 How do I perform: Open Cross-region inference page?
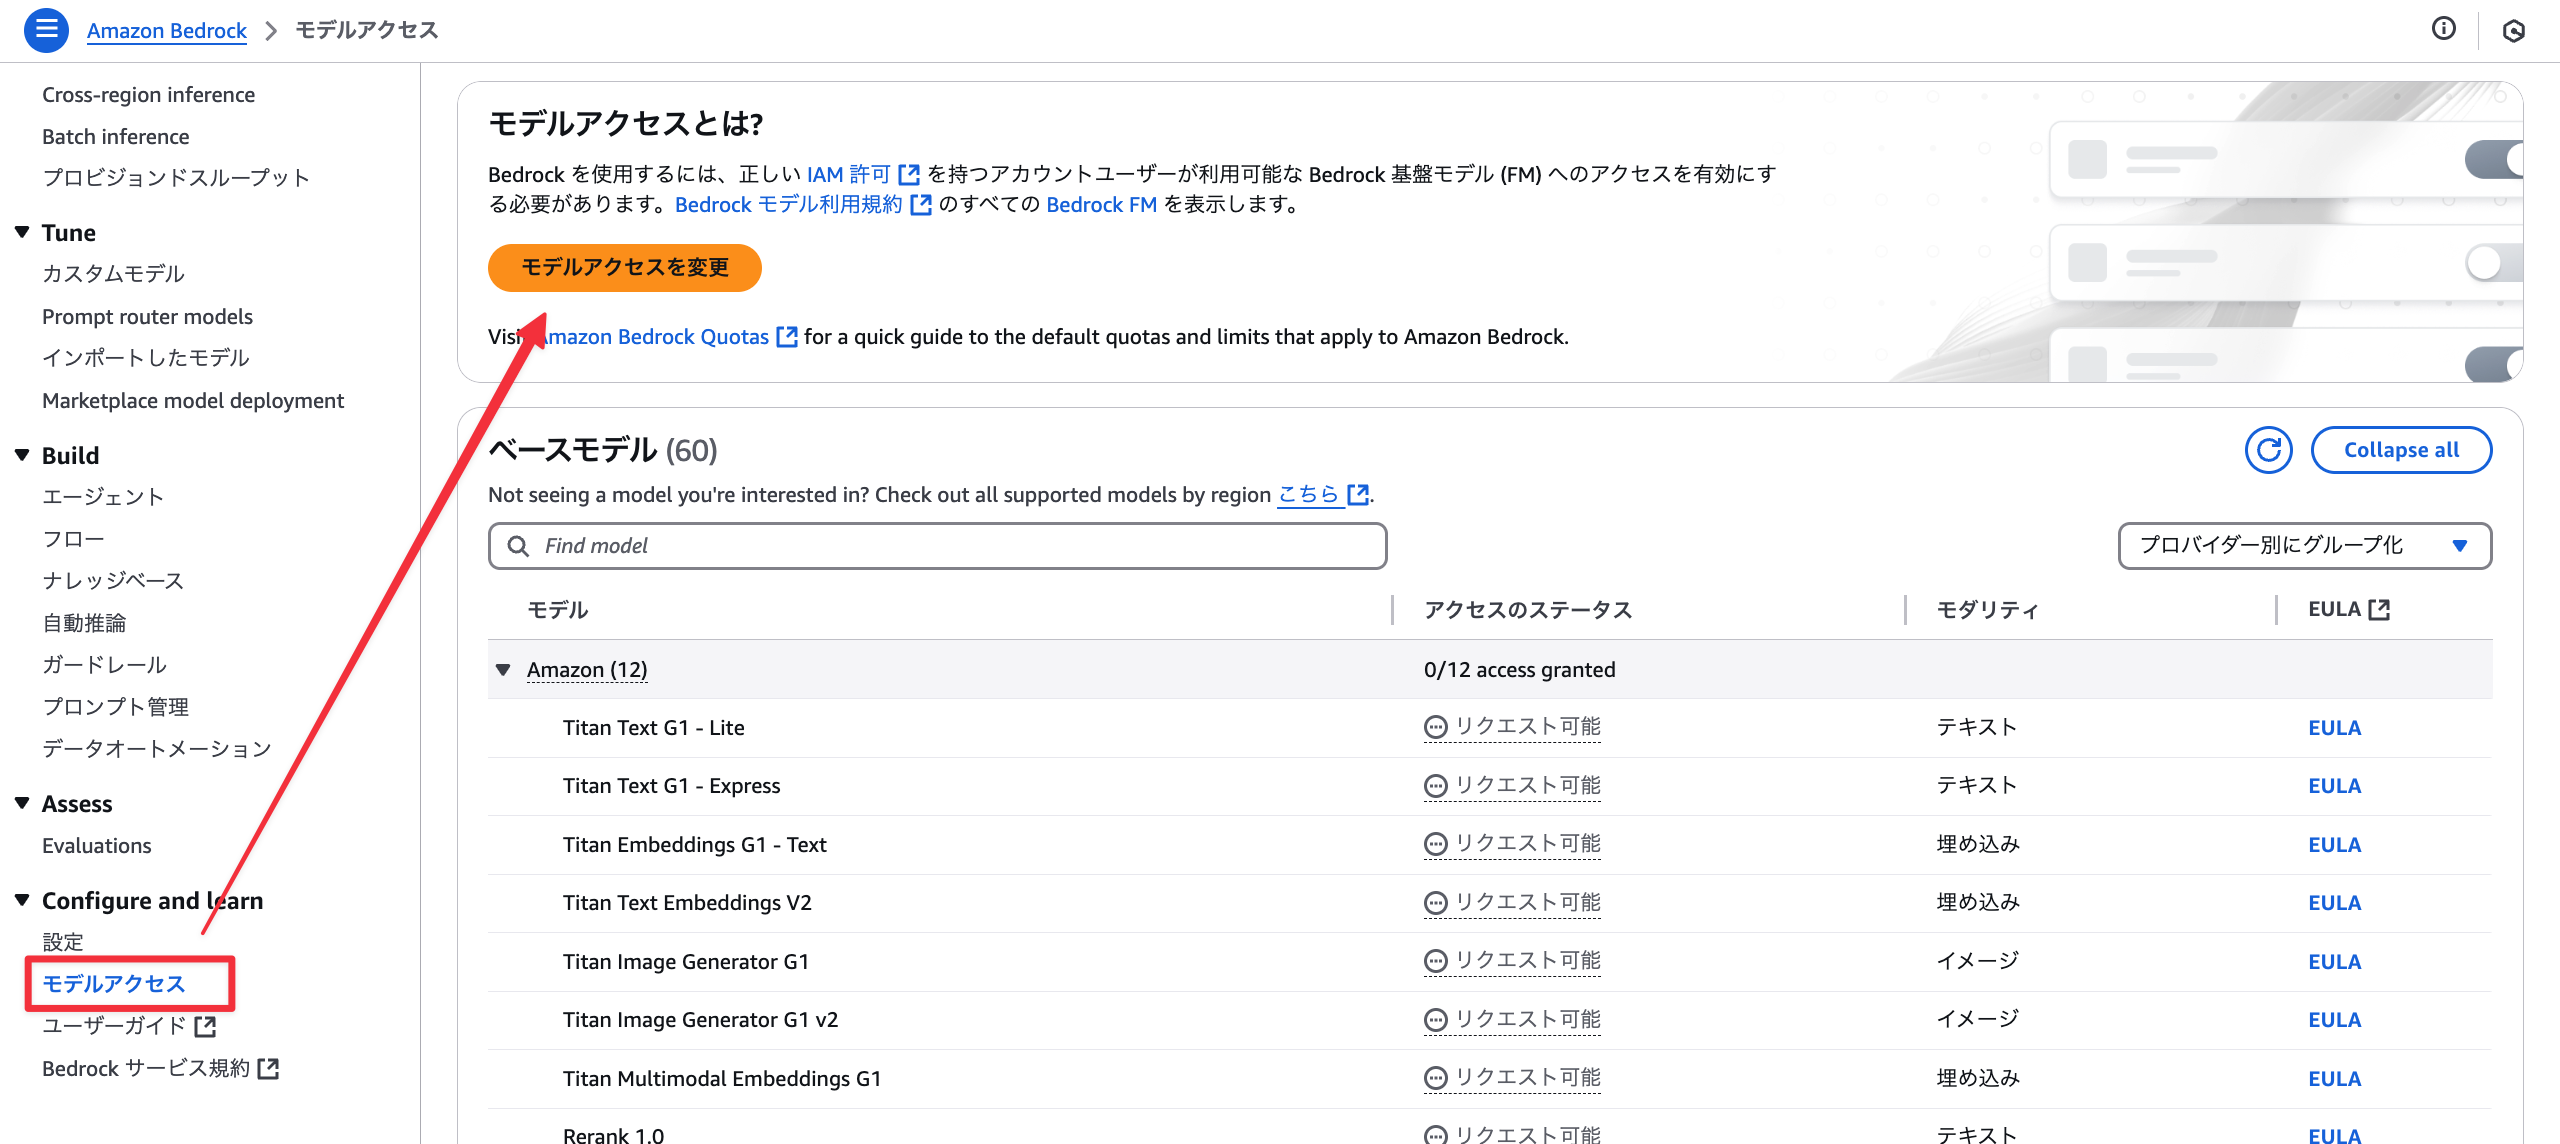pyautogui.click(x=148, y=95)
